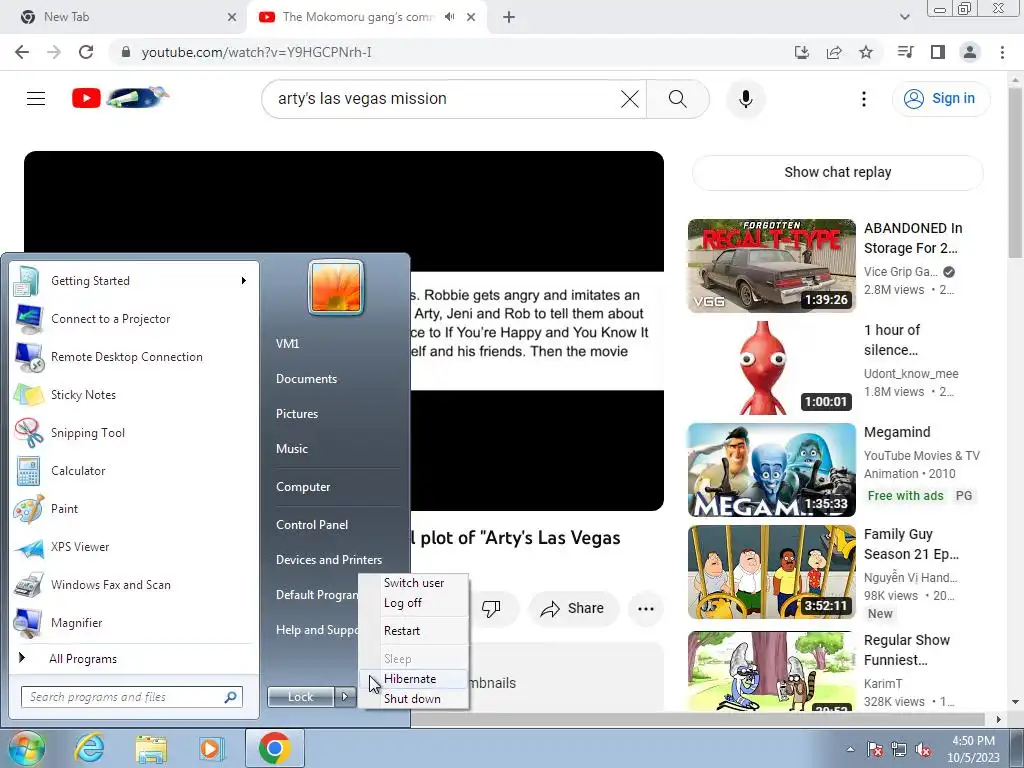
Task: Select Chrome icon in taskbar
Action: [274, 748]
